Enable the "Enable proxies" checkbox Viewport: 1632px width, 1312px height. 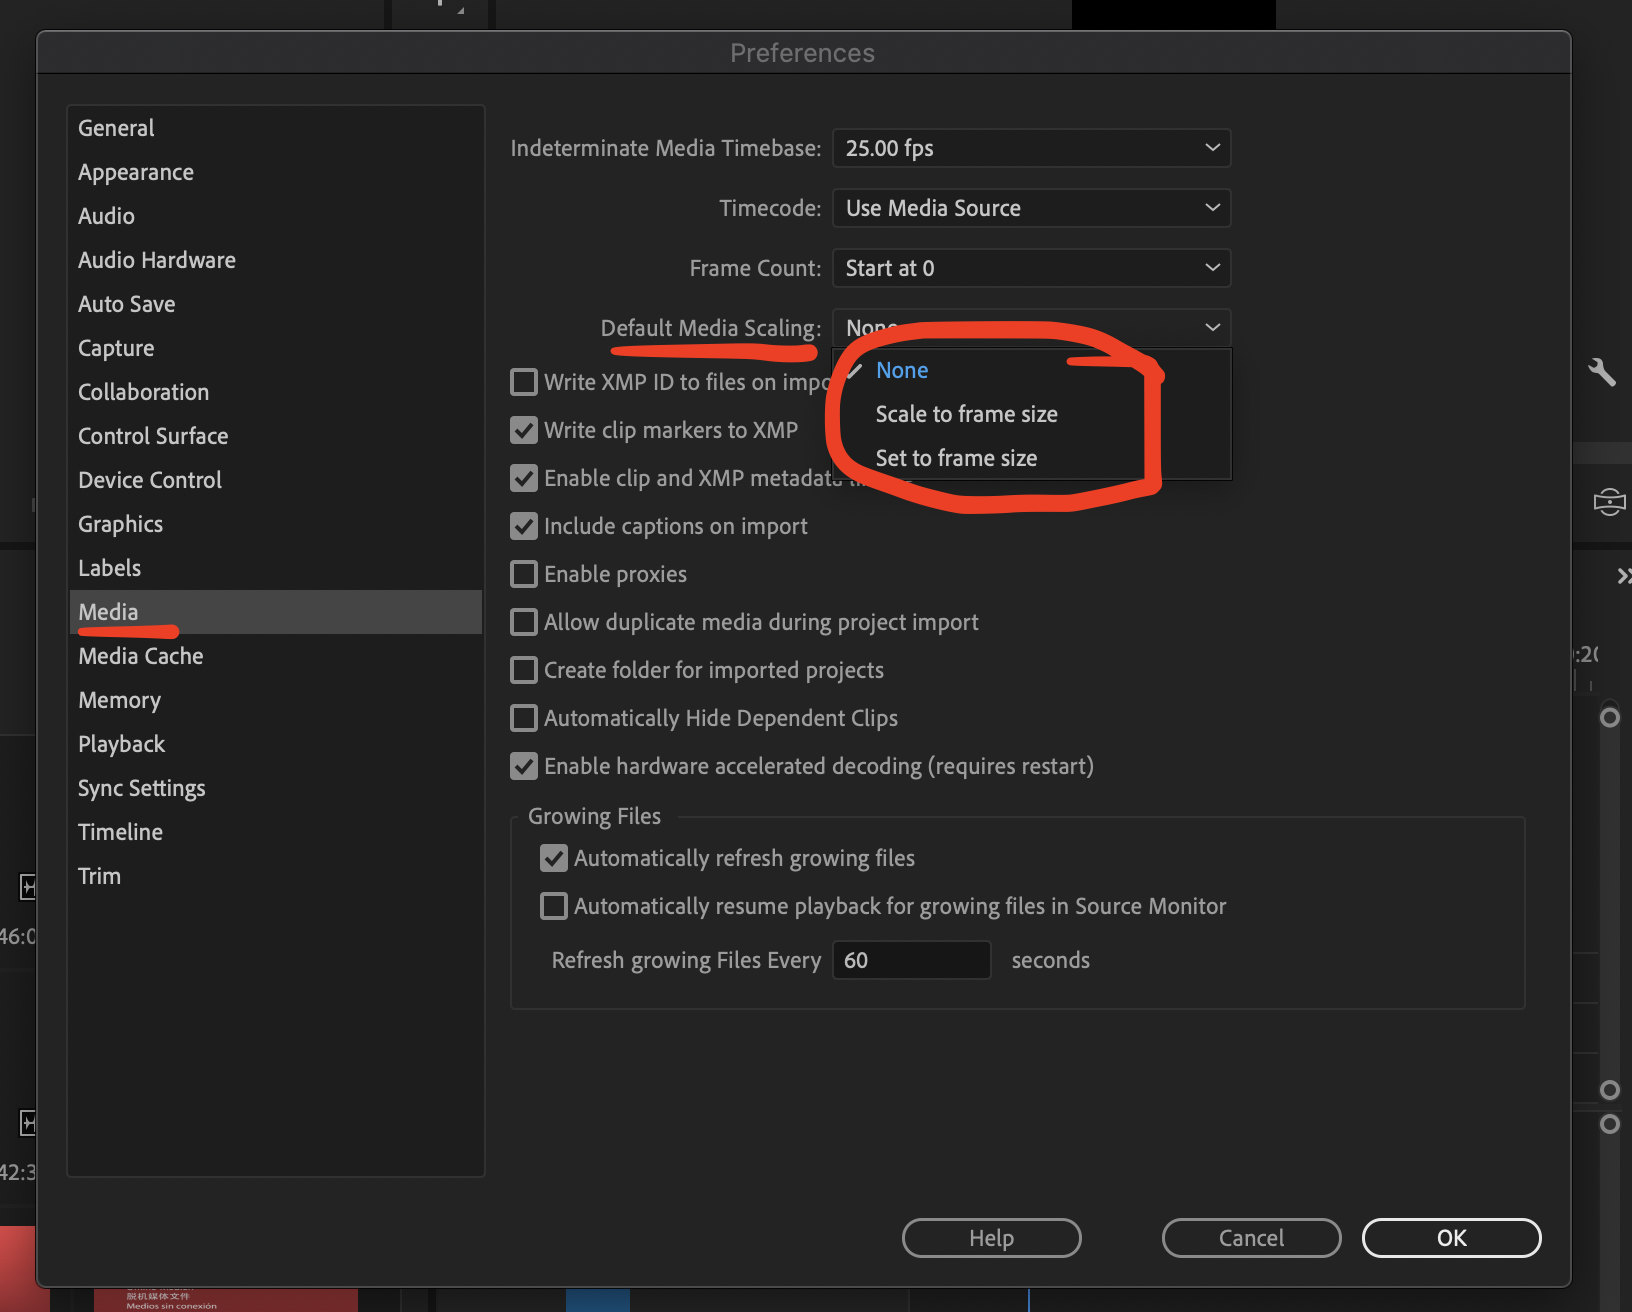(x=524, y=574)
